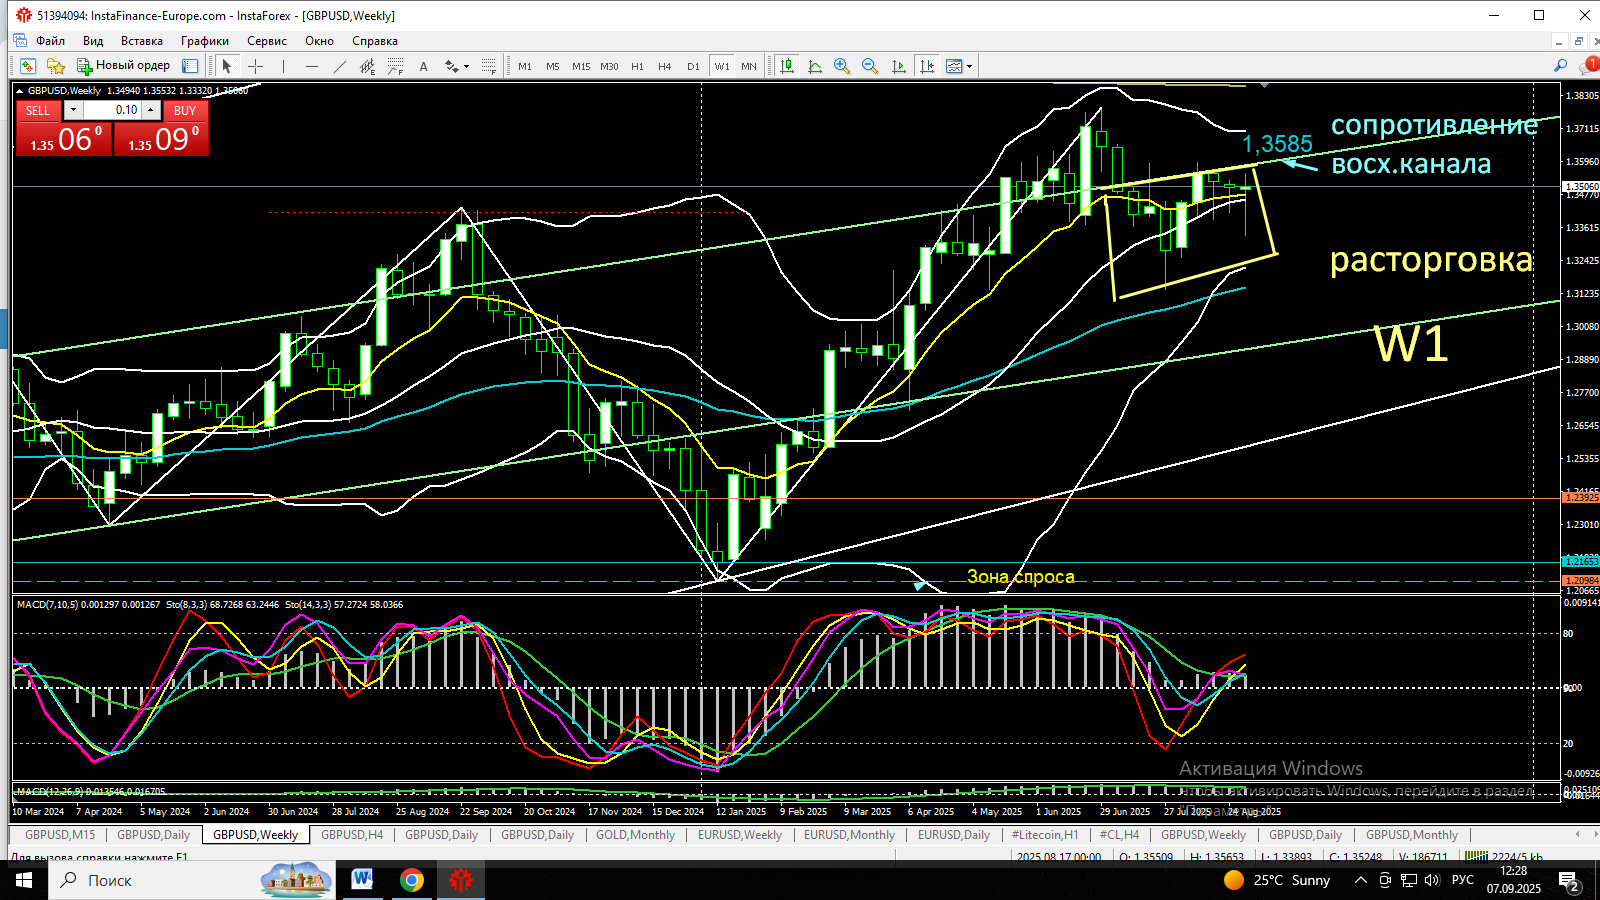Switch to the GOLD,Monthly chart tab
Image resolution: width=1600 pixels, height=900 pixels.
tap(635, 835)
